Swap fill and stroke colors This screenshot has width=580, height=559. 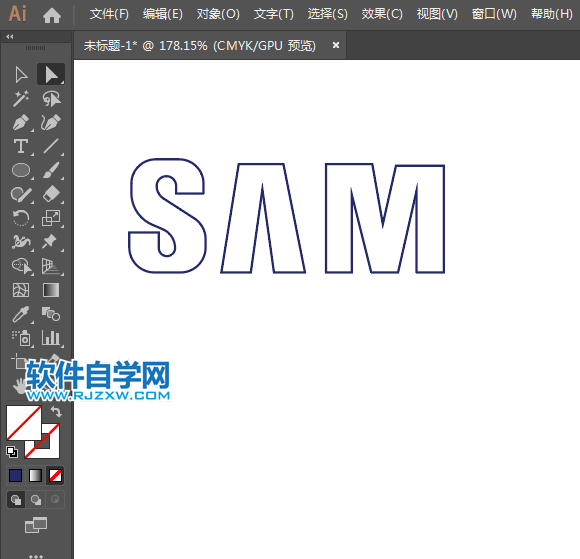pyautogui.click(x=56, y=411)
